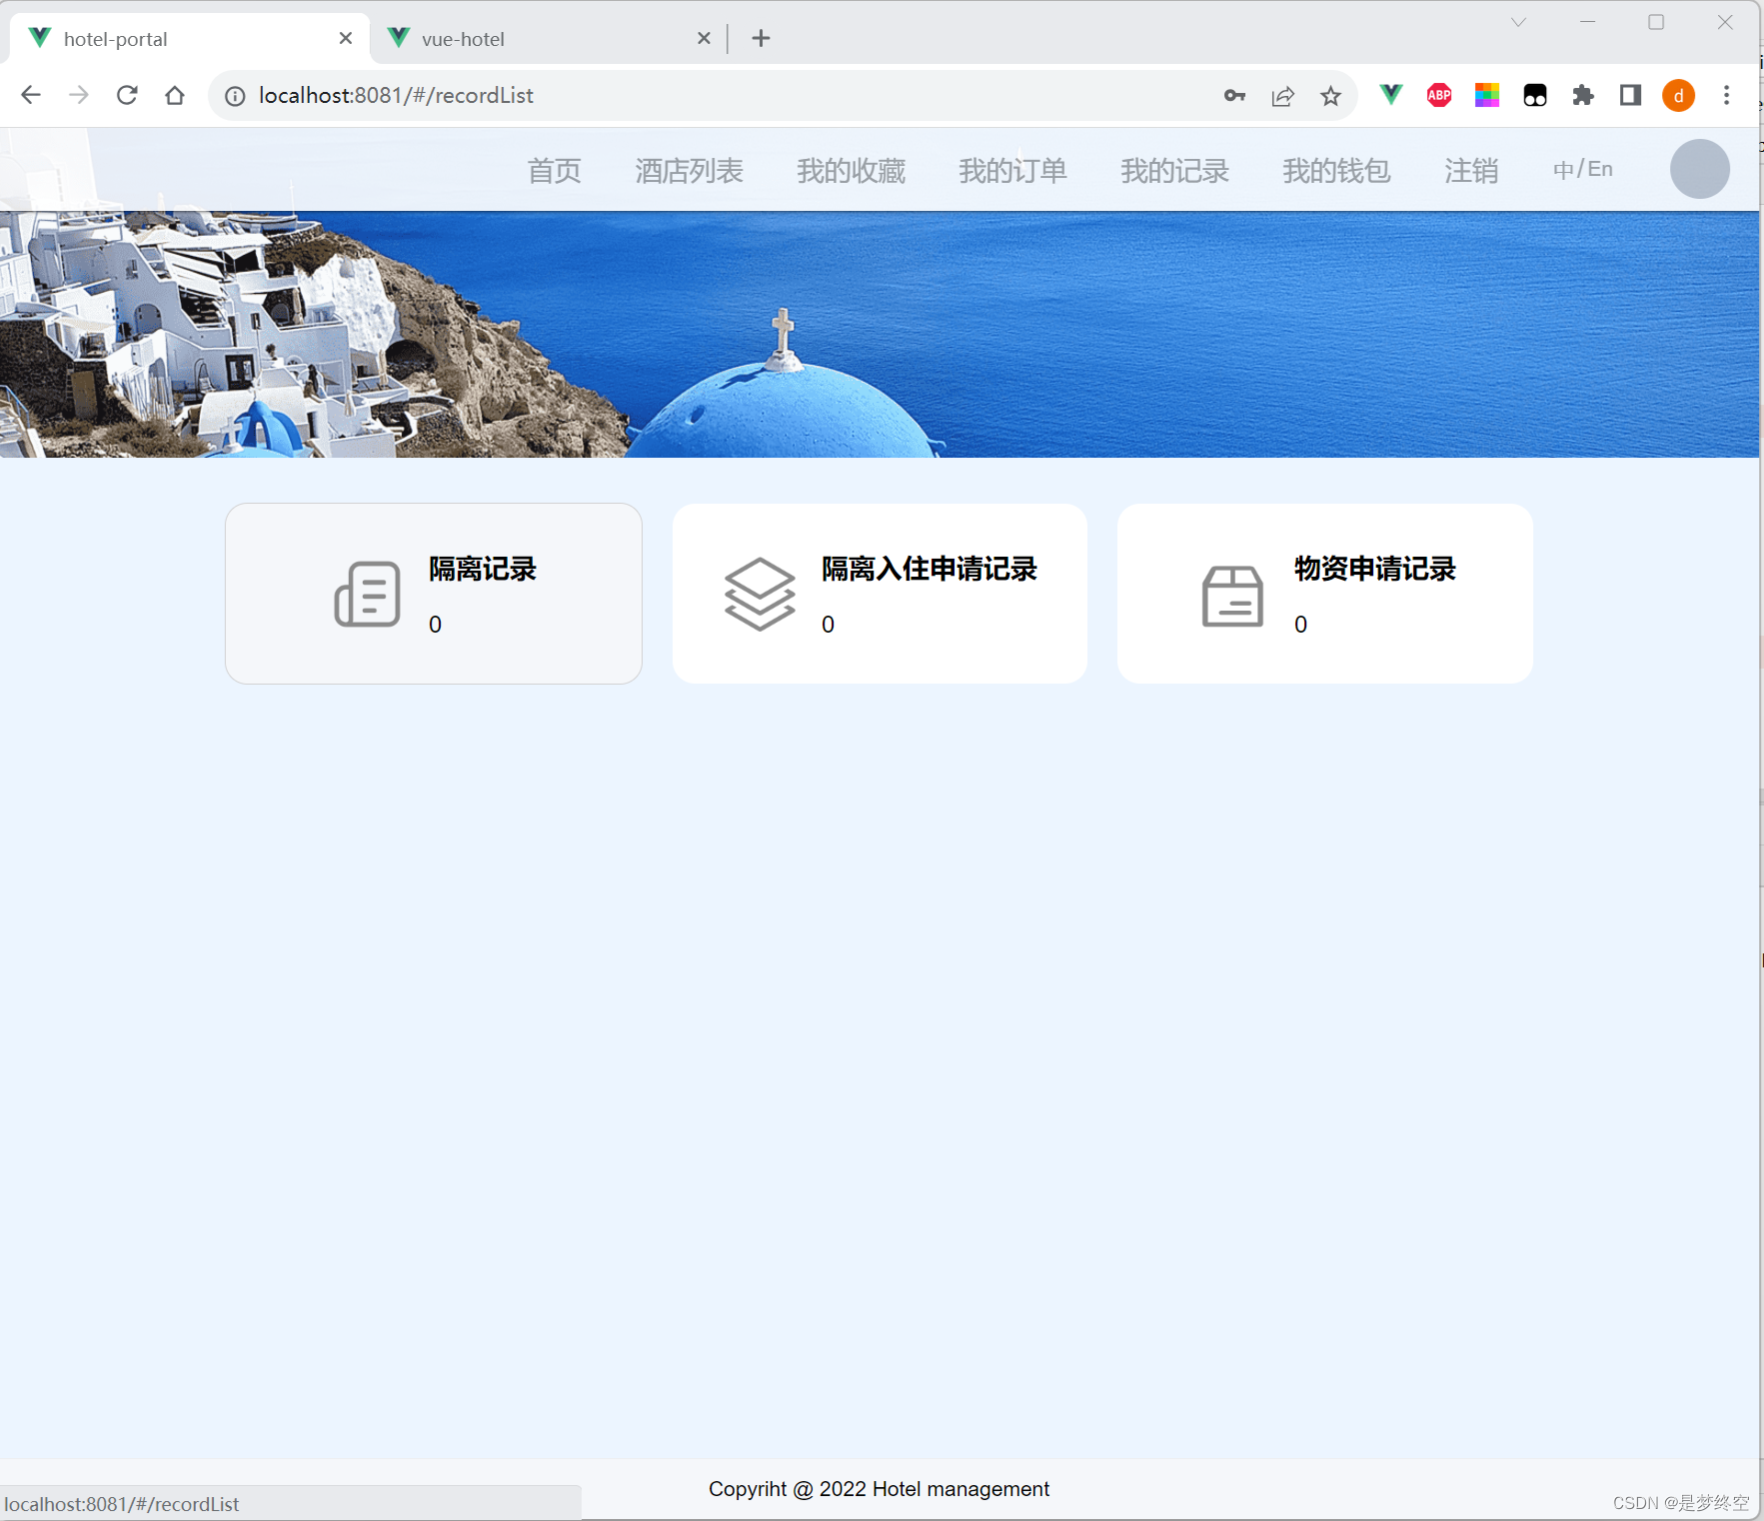The width and height of the screenshot is (1764, 1521).
Task: Minimize the browser window
Action: coord(1587,22)
